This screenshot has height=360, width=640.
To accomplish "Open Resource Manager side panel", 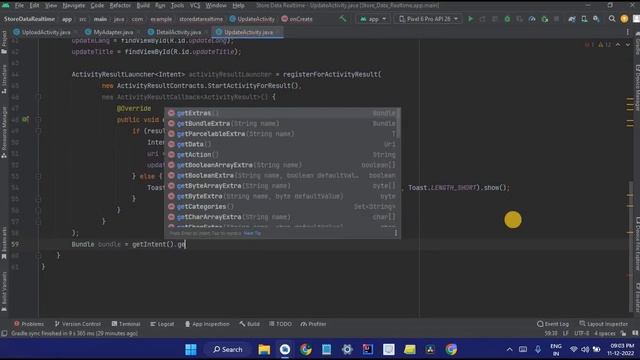I will click(x=4, y=132).
